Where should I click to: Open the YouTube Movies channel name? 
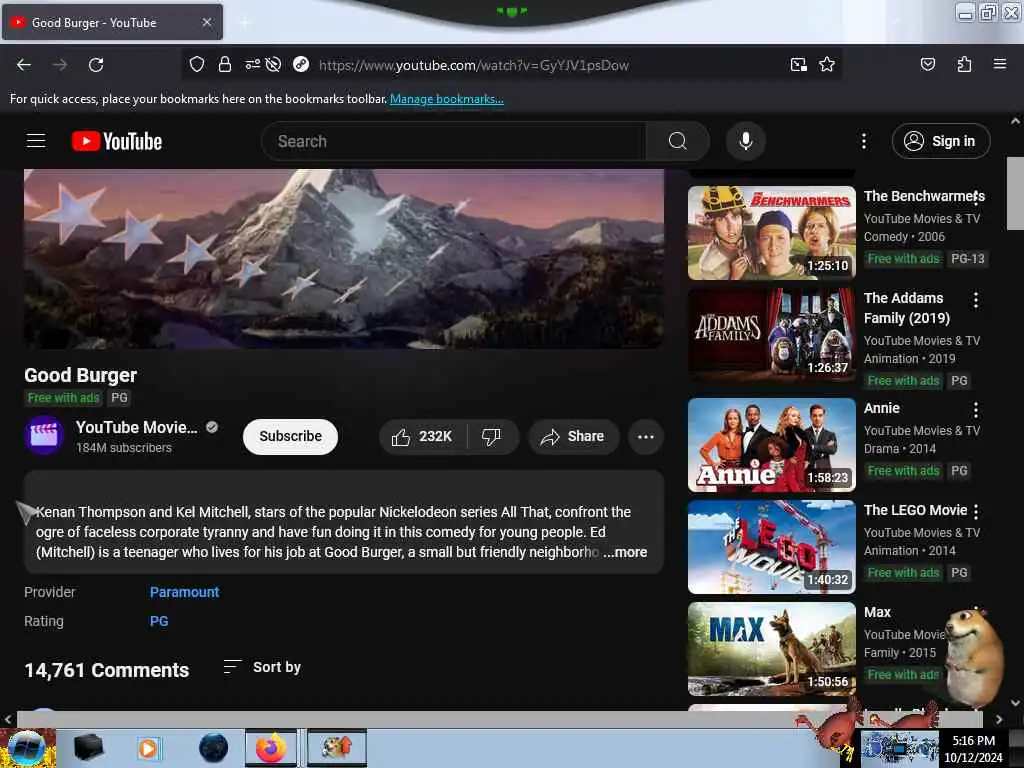tap(136, 427)
